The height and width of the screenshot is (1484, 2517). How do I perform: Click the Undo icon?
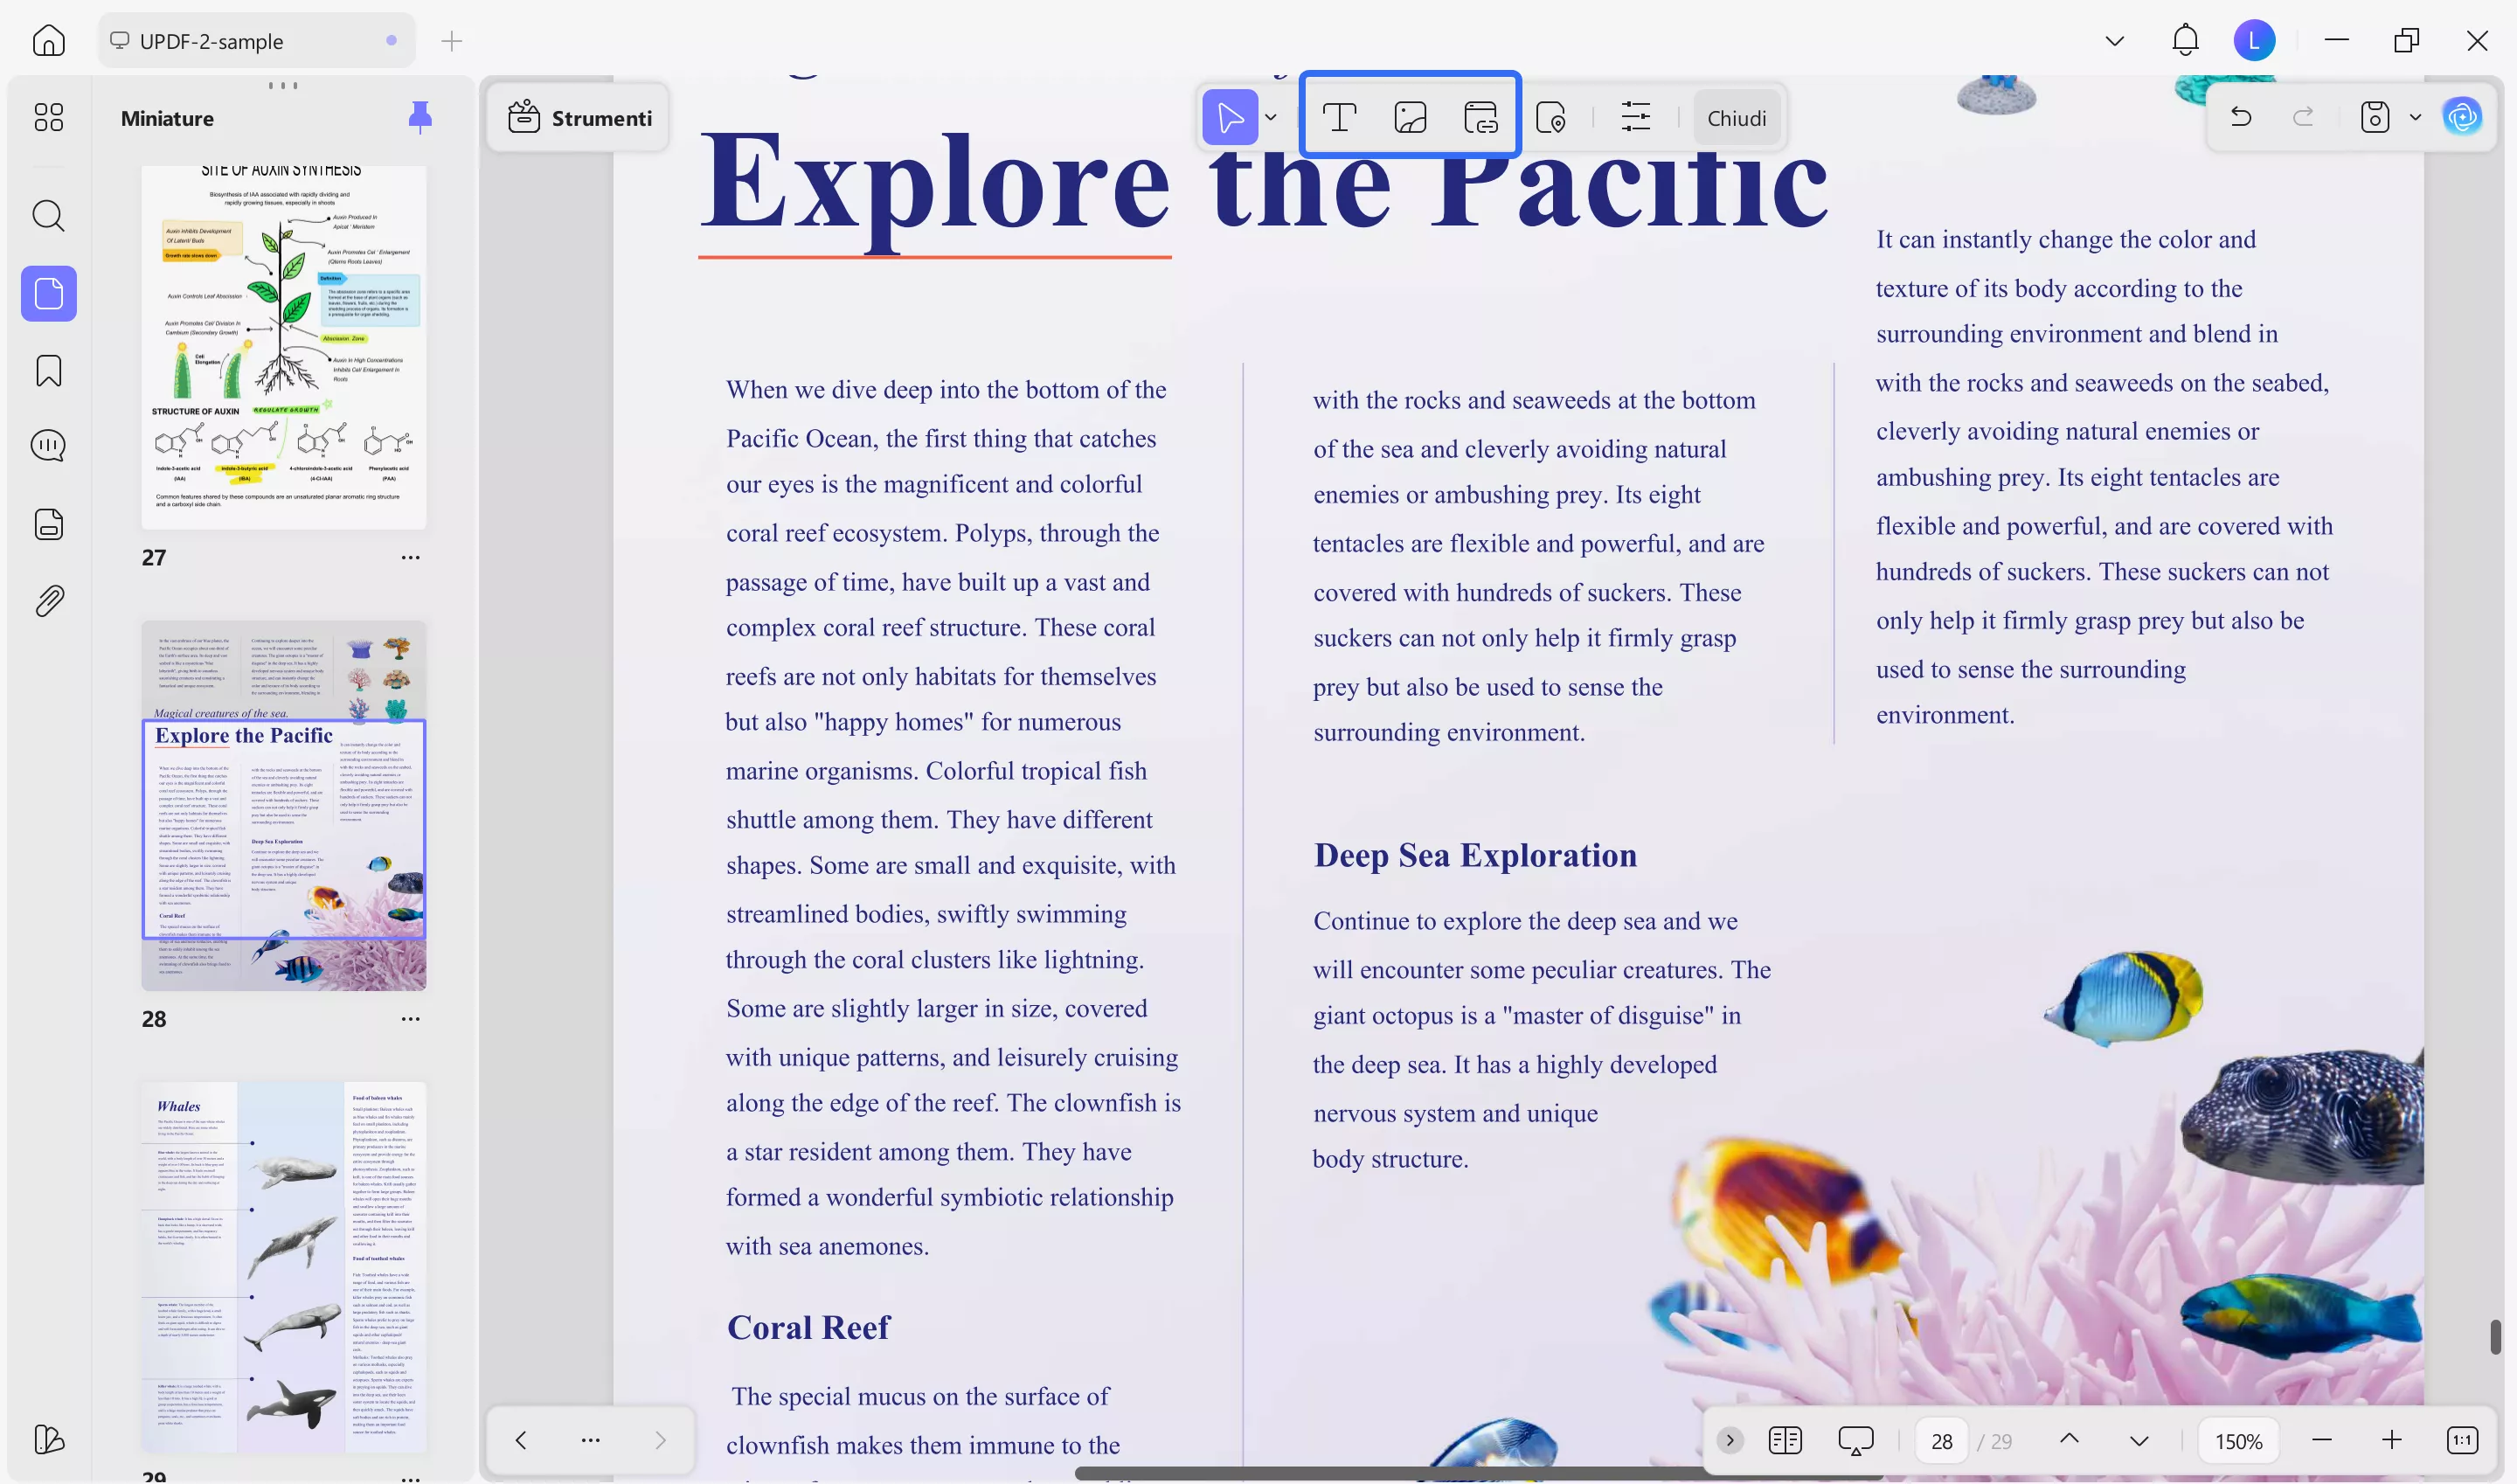[x=2241, y=117]
